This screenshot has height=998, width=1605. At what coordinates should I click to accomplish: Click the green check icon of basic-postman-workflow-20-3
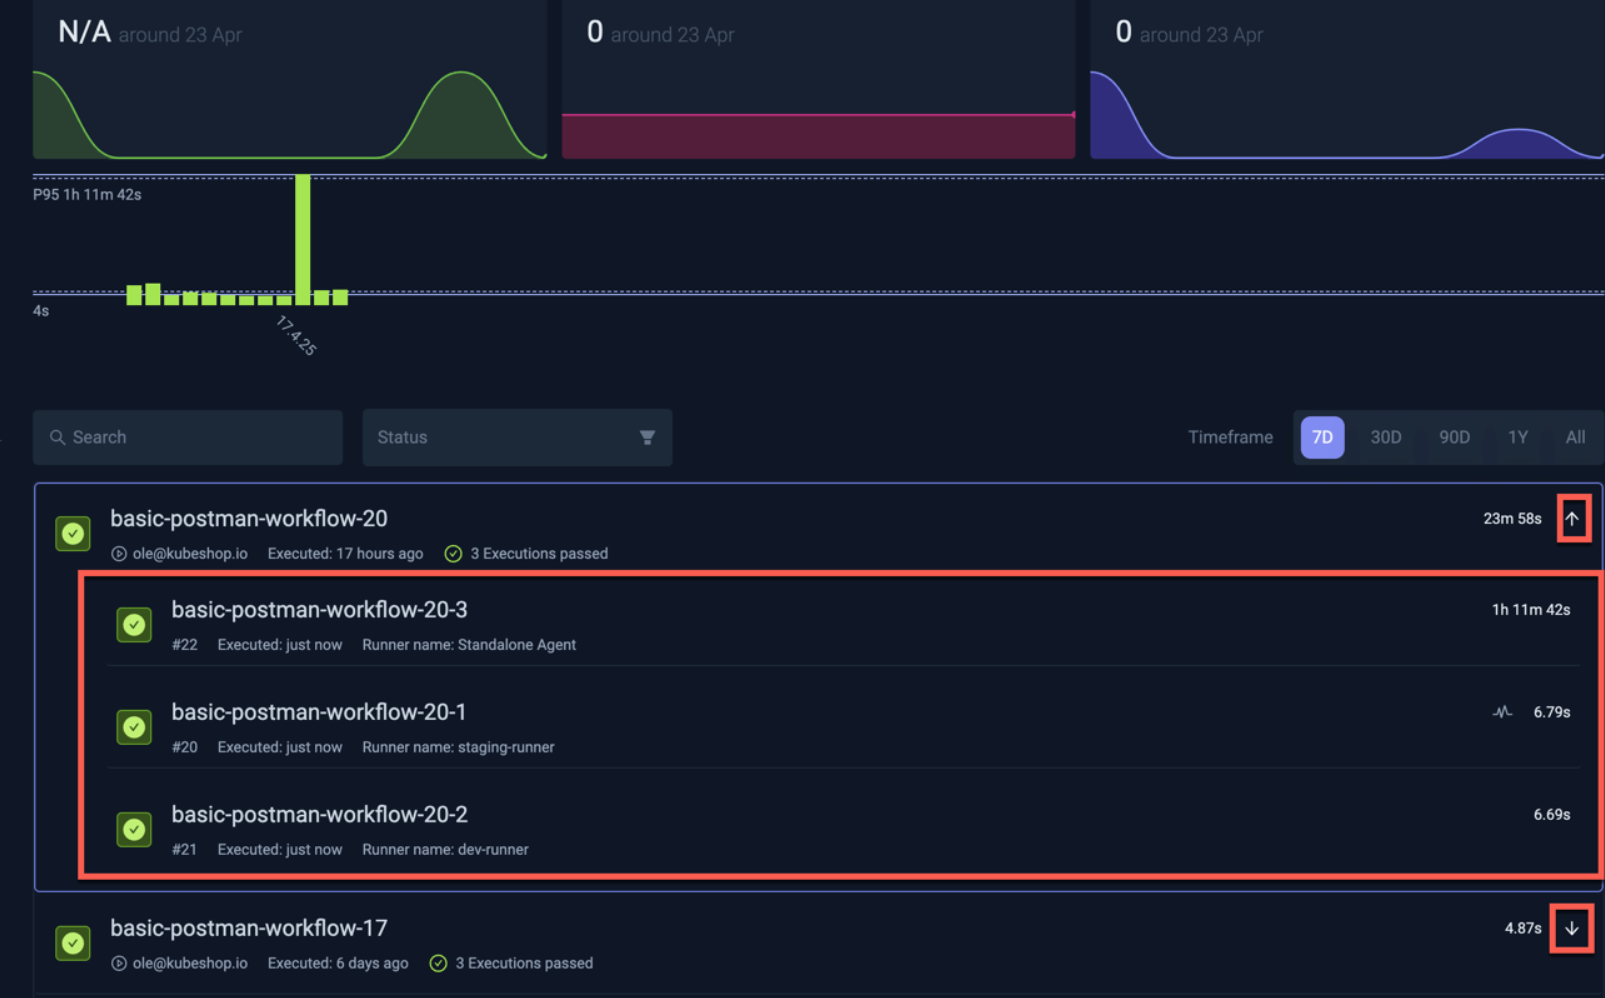(x=134, y=625)
